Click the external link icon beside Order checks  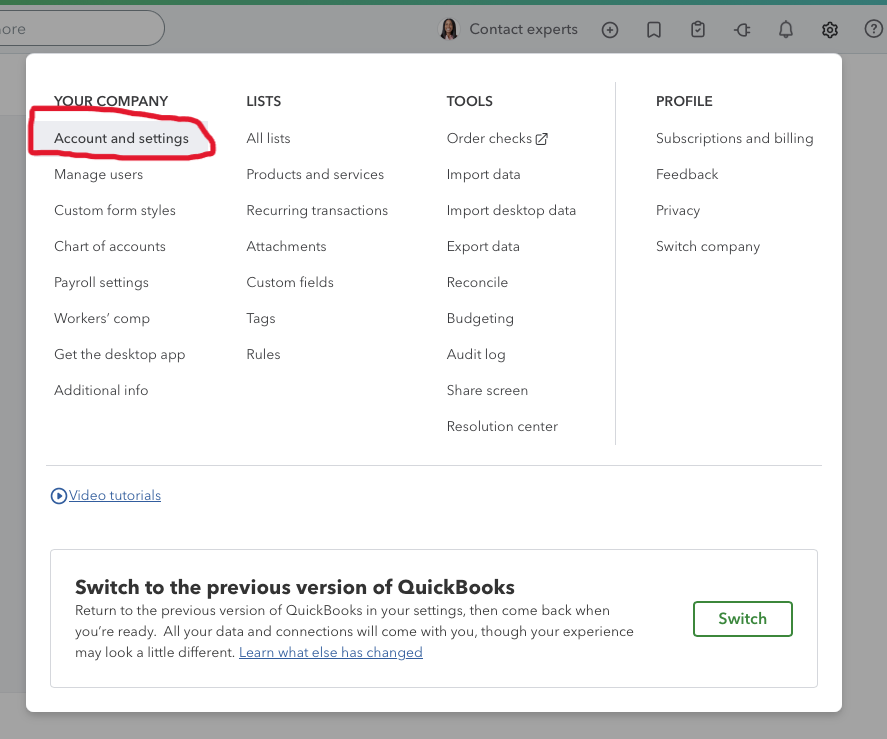pyautogui.click(x=541, y=139)
